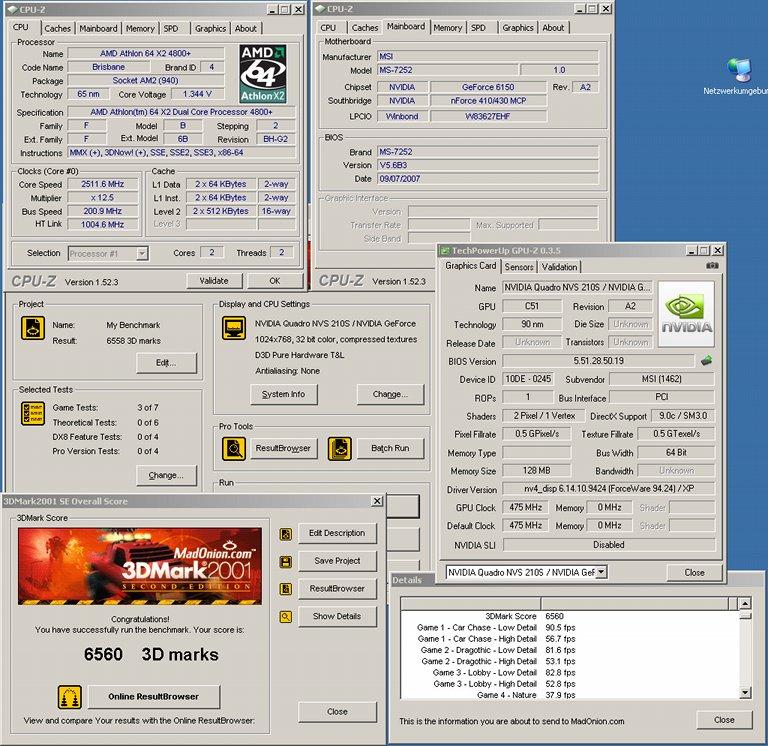Switch to Sensors tab in GPU-Z
768x746 pixels.
tap(519, 267)
